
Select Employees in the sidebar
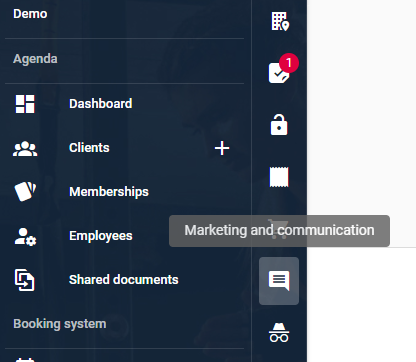point(101,236)
